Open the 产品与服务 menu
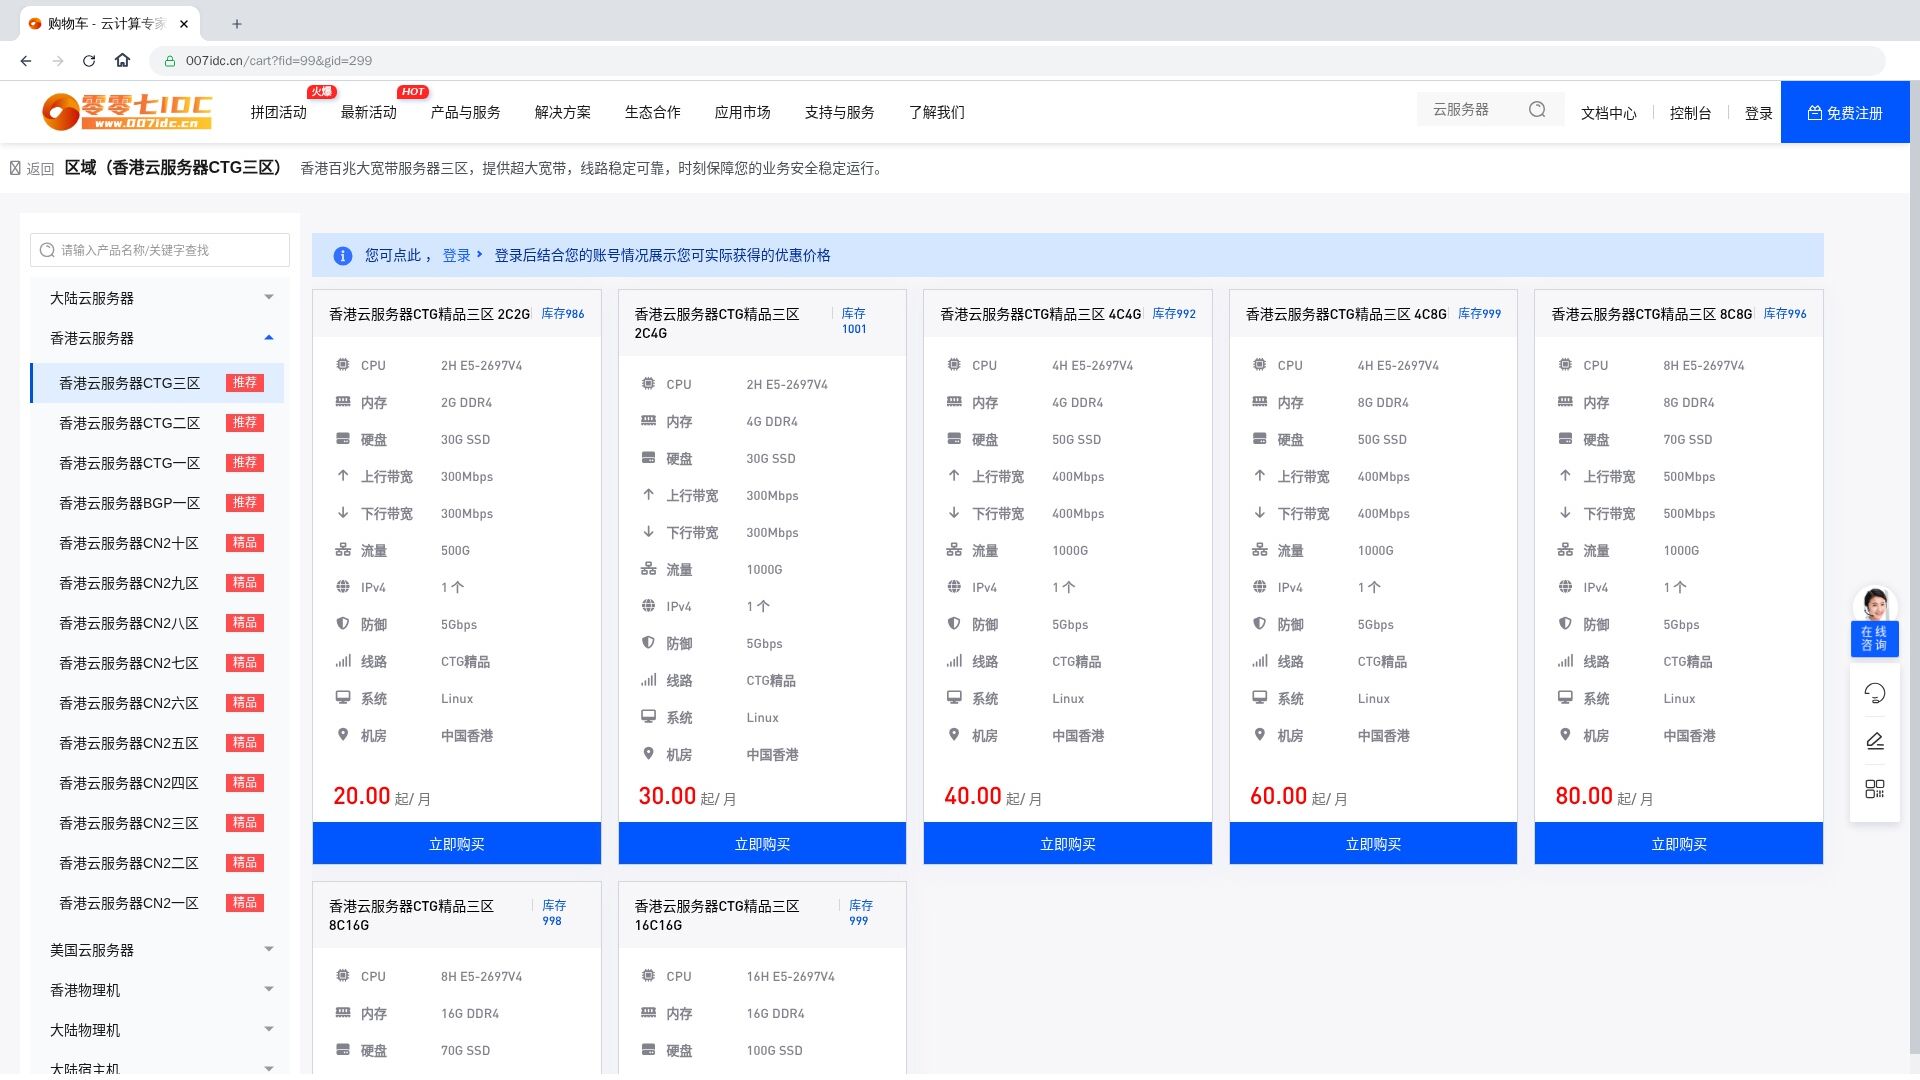Screen dimensions: 1920x1080 coord(466,112)
